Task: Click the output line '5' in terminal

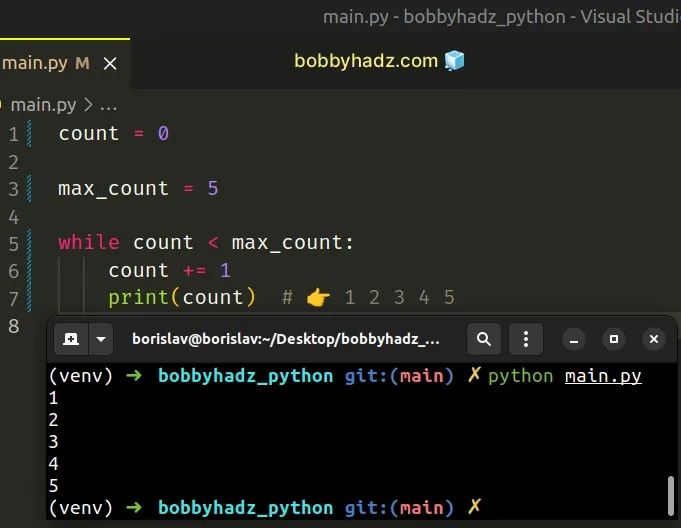Action: coord(53,485)
